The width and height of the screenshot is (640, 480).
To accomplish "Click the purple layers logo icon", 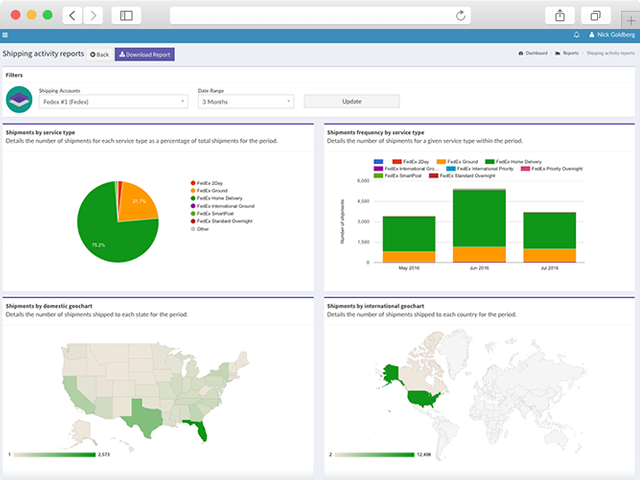I will point(19,99).
